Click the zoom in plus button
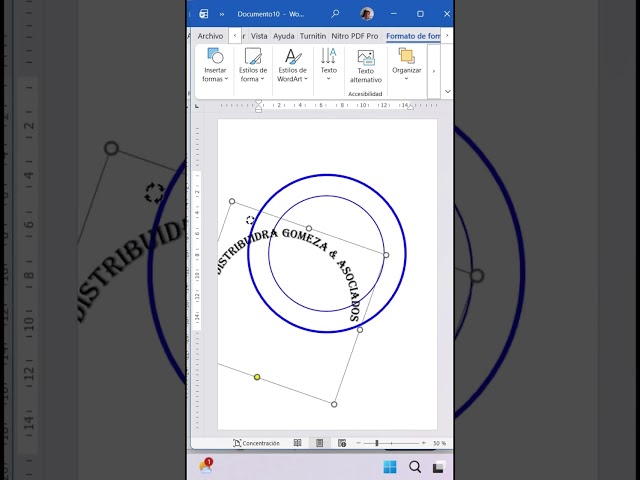 pyautogui.click(x=424, y=443)
